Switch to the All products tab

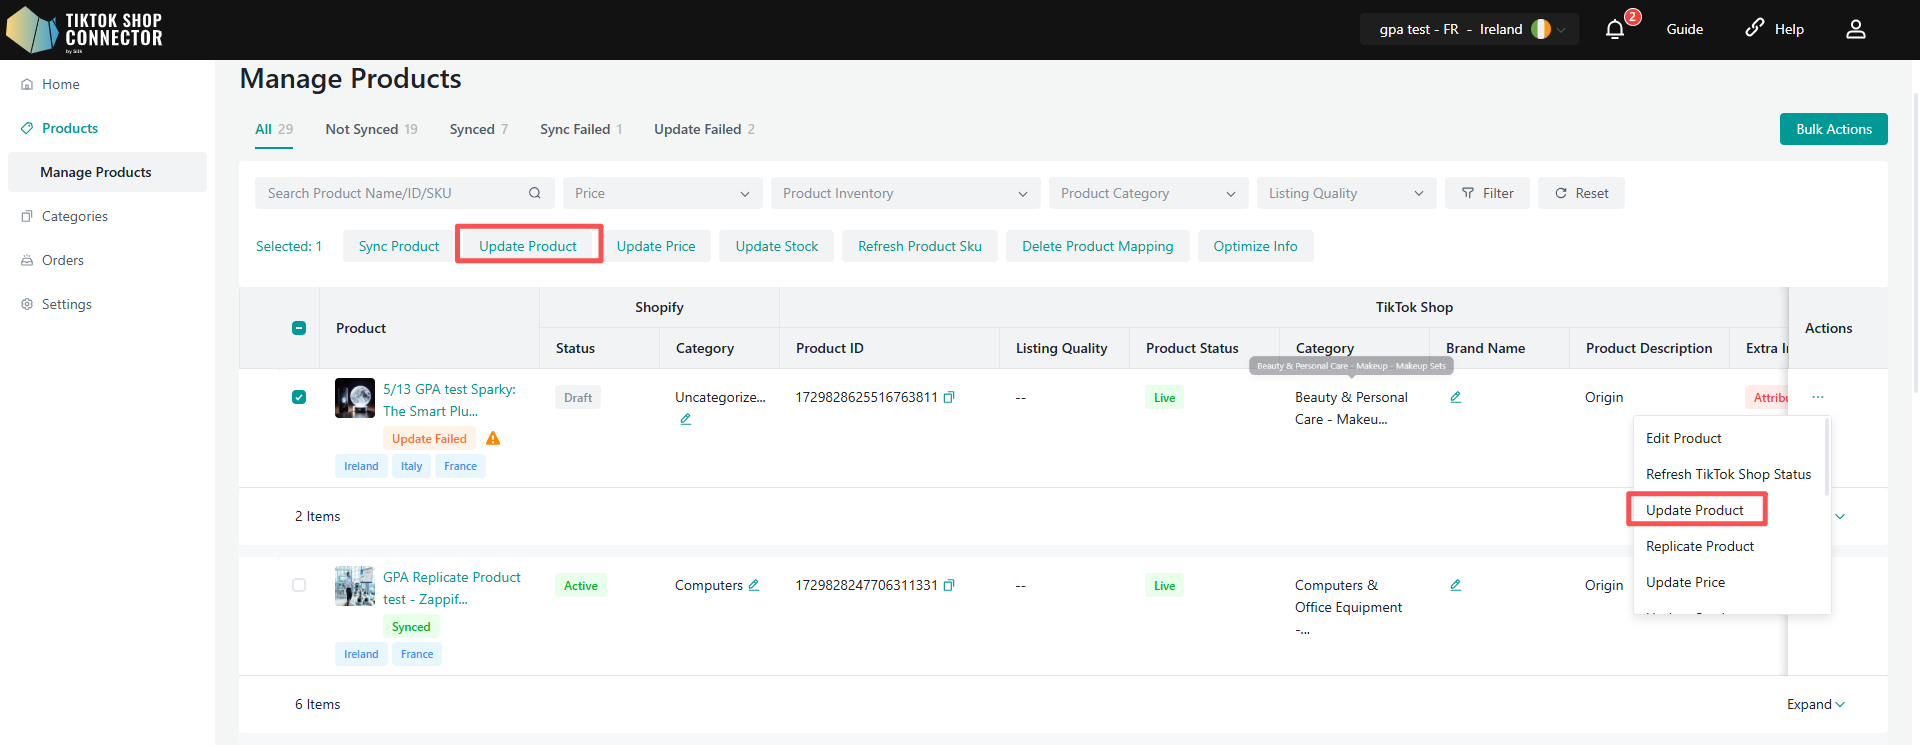[274, 130]
